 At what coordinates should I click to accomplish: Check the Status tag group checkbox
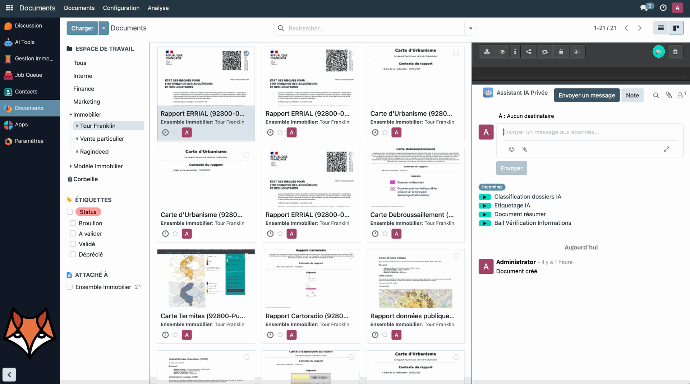[70, 212]
